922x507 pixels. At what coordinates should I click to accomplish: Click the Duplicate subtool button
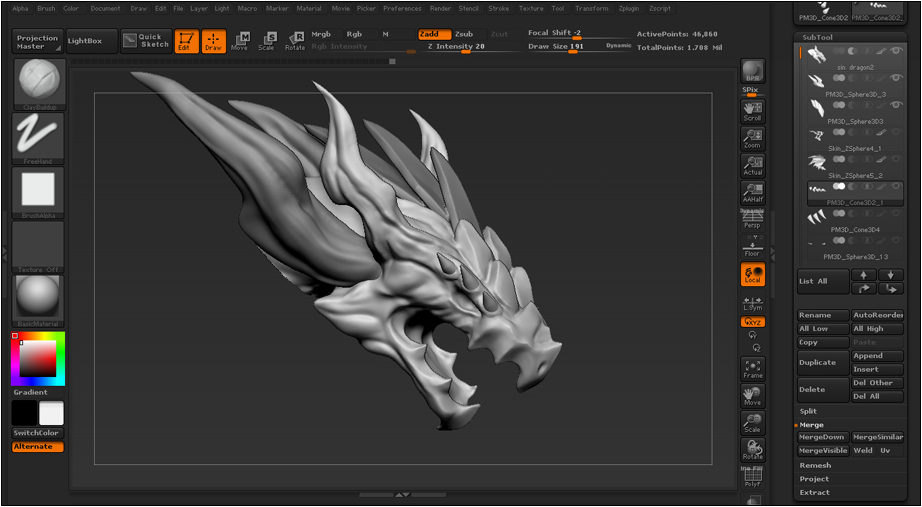click(x=823, y=362)
